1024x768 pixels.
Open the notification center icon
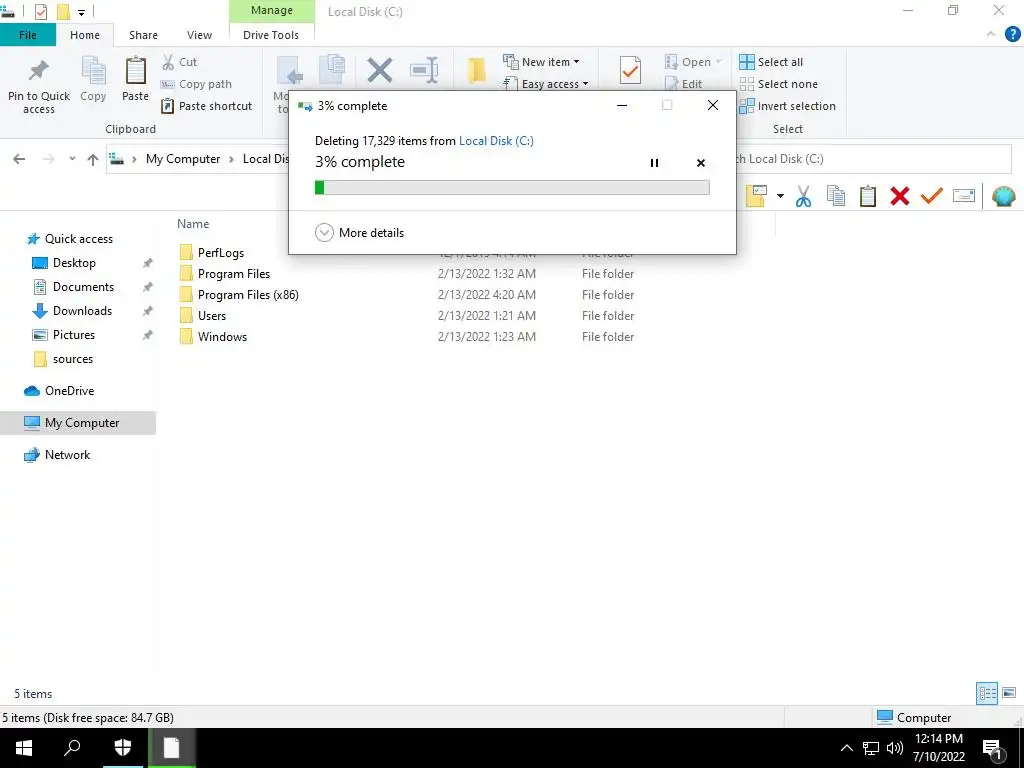(993, 748)
